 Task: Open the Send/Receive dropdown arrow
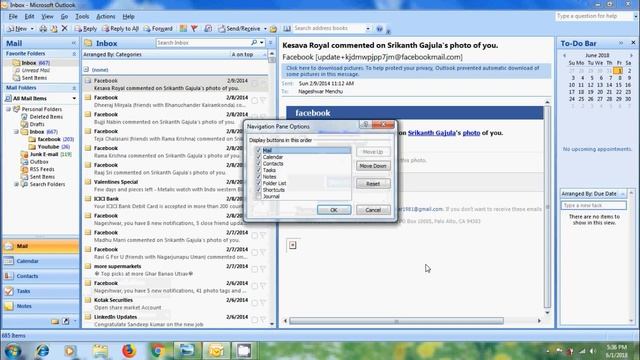(x=265, y=29)
